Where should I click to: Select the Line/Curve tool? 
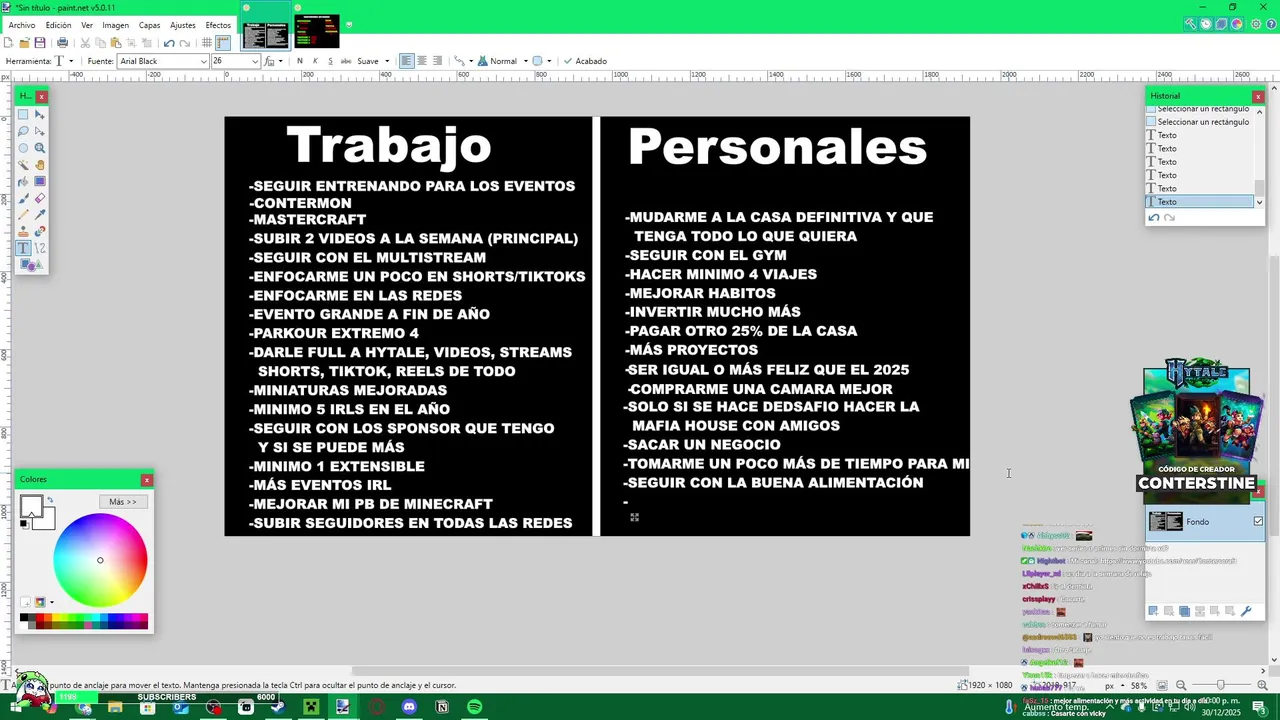click(40, 248)
